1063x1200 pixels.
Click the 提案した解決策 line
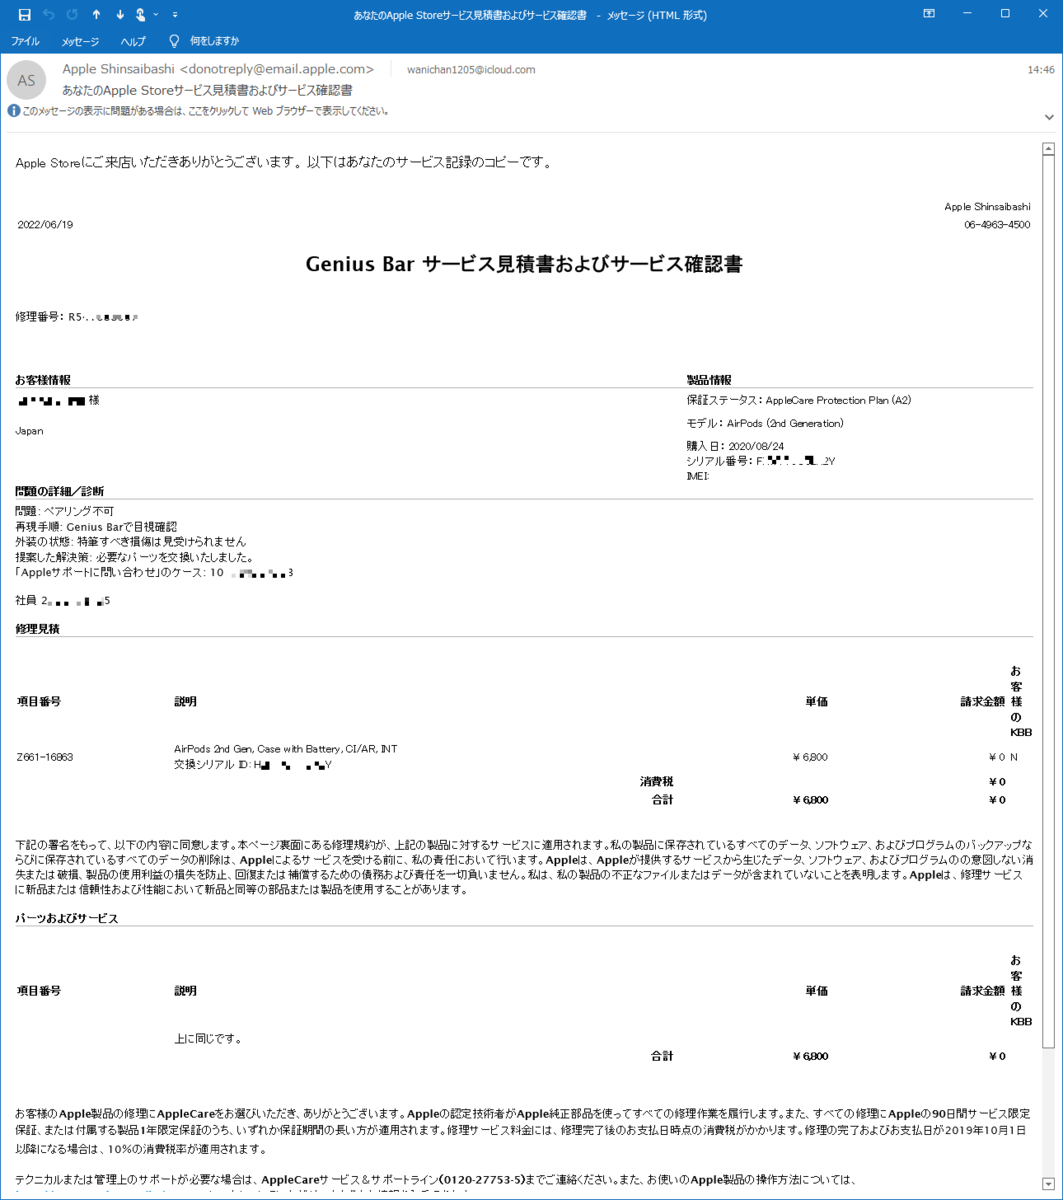(134, 557)
